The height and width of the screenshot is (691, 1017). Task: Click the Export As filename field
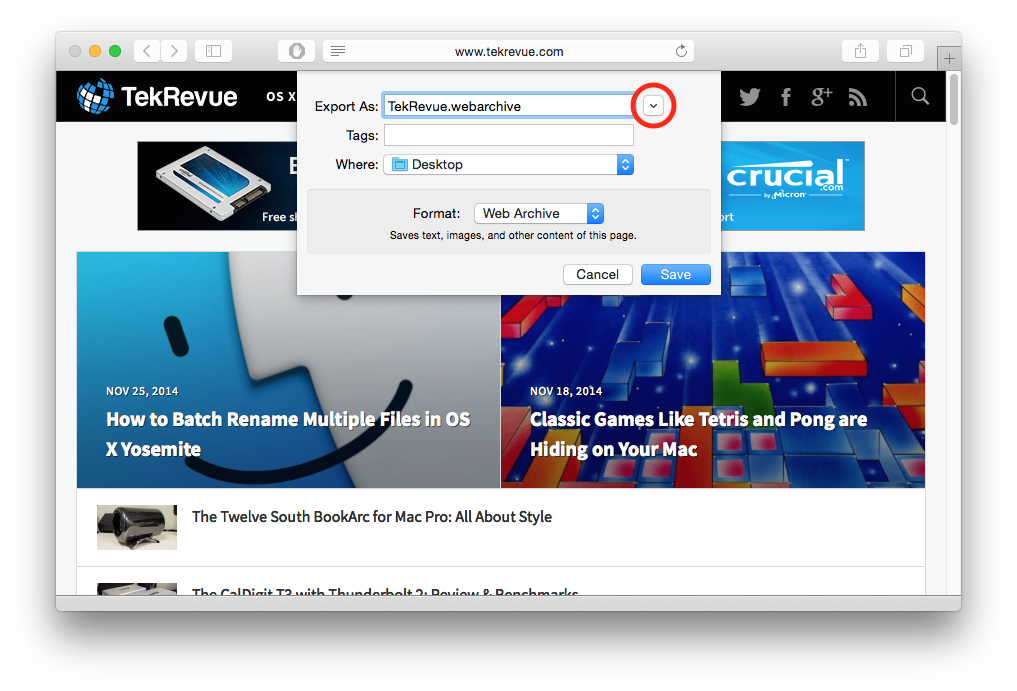(x=508, y=106)
